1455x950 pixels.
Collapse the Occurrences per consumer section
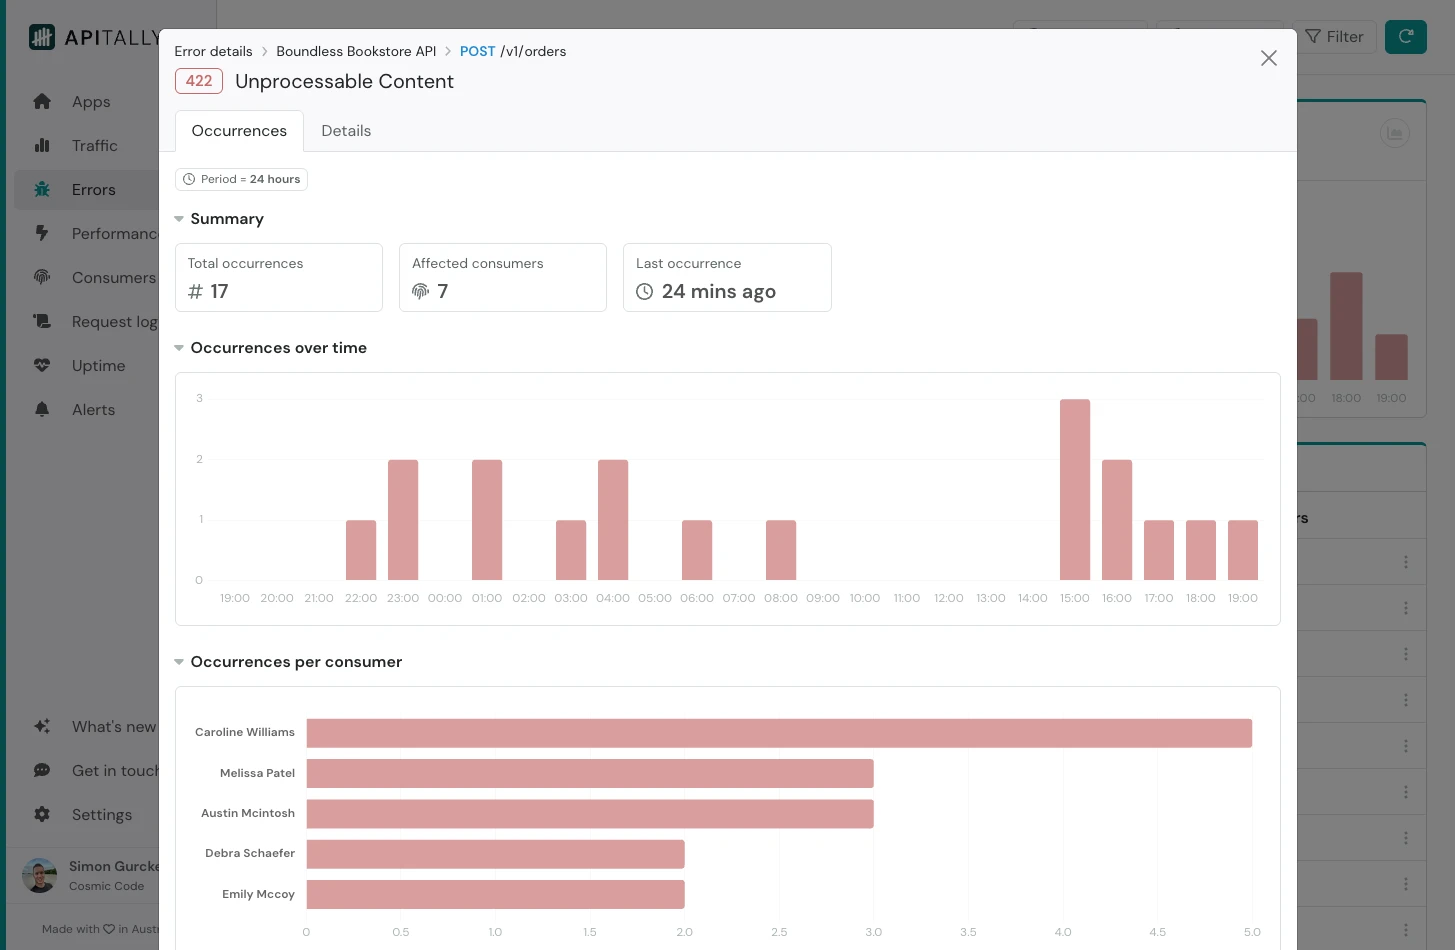click(179, 662)
